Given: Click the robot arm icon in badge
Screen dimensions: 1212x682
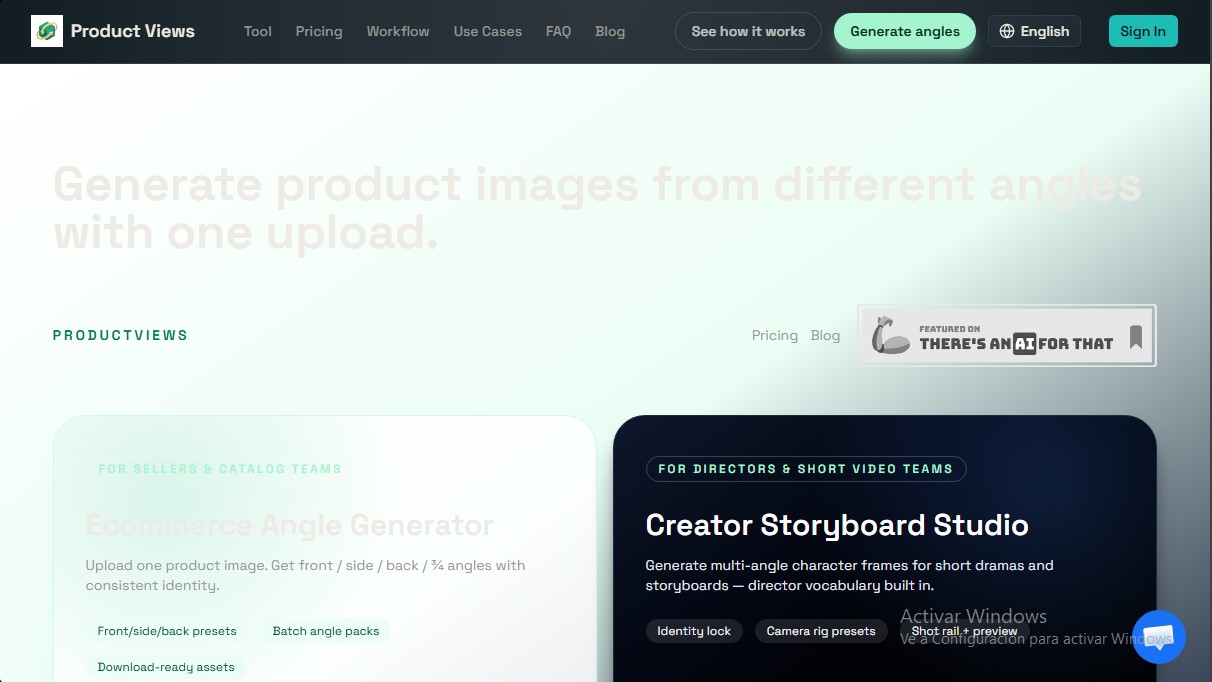Looking at the screenshot, I should tap(890, 336).
